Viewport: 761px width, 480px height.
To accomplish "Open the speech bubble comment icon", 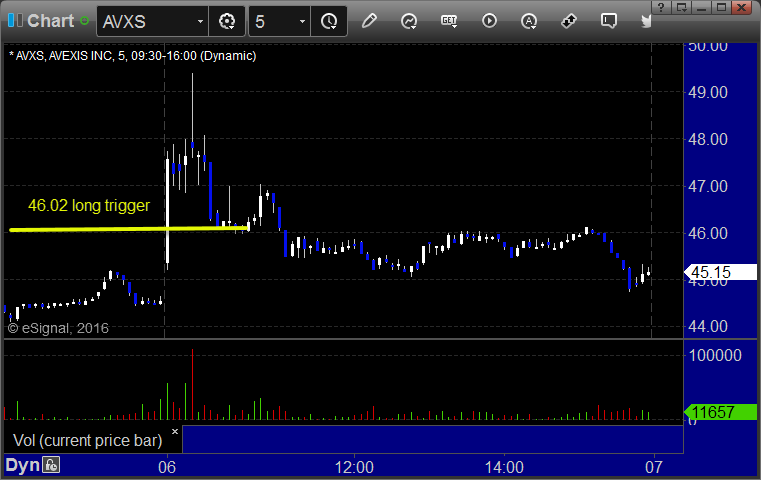I will (609, 21).
